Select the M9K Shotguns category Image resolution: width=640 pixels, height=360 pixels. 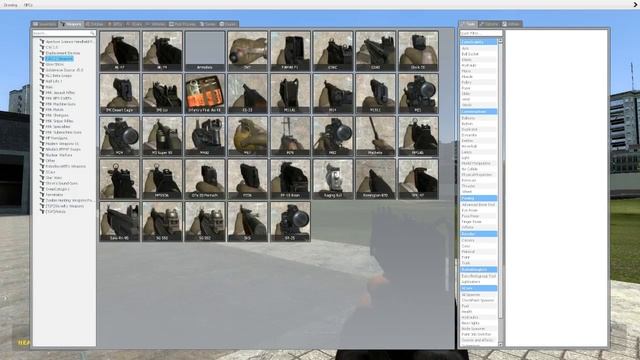(57, 116)
